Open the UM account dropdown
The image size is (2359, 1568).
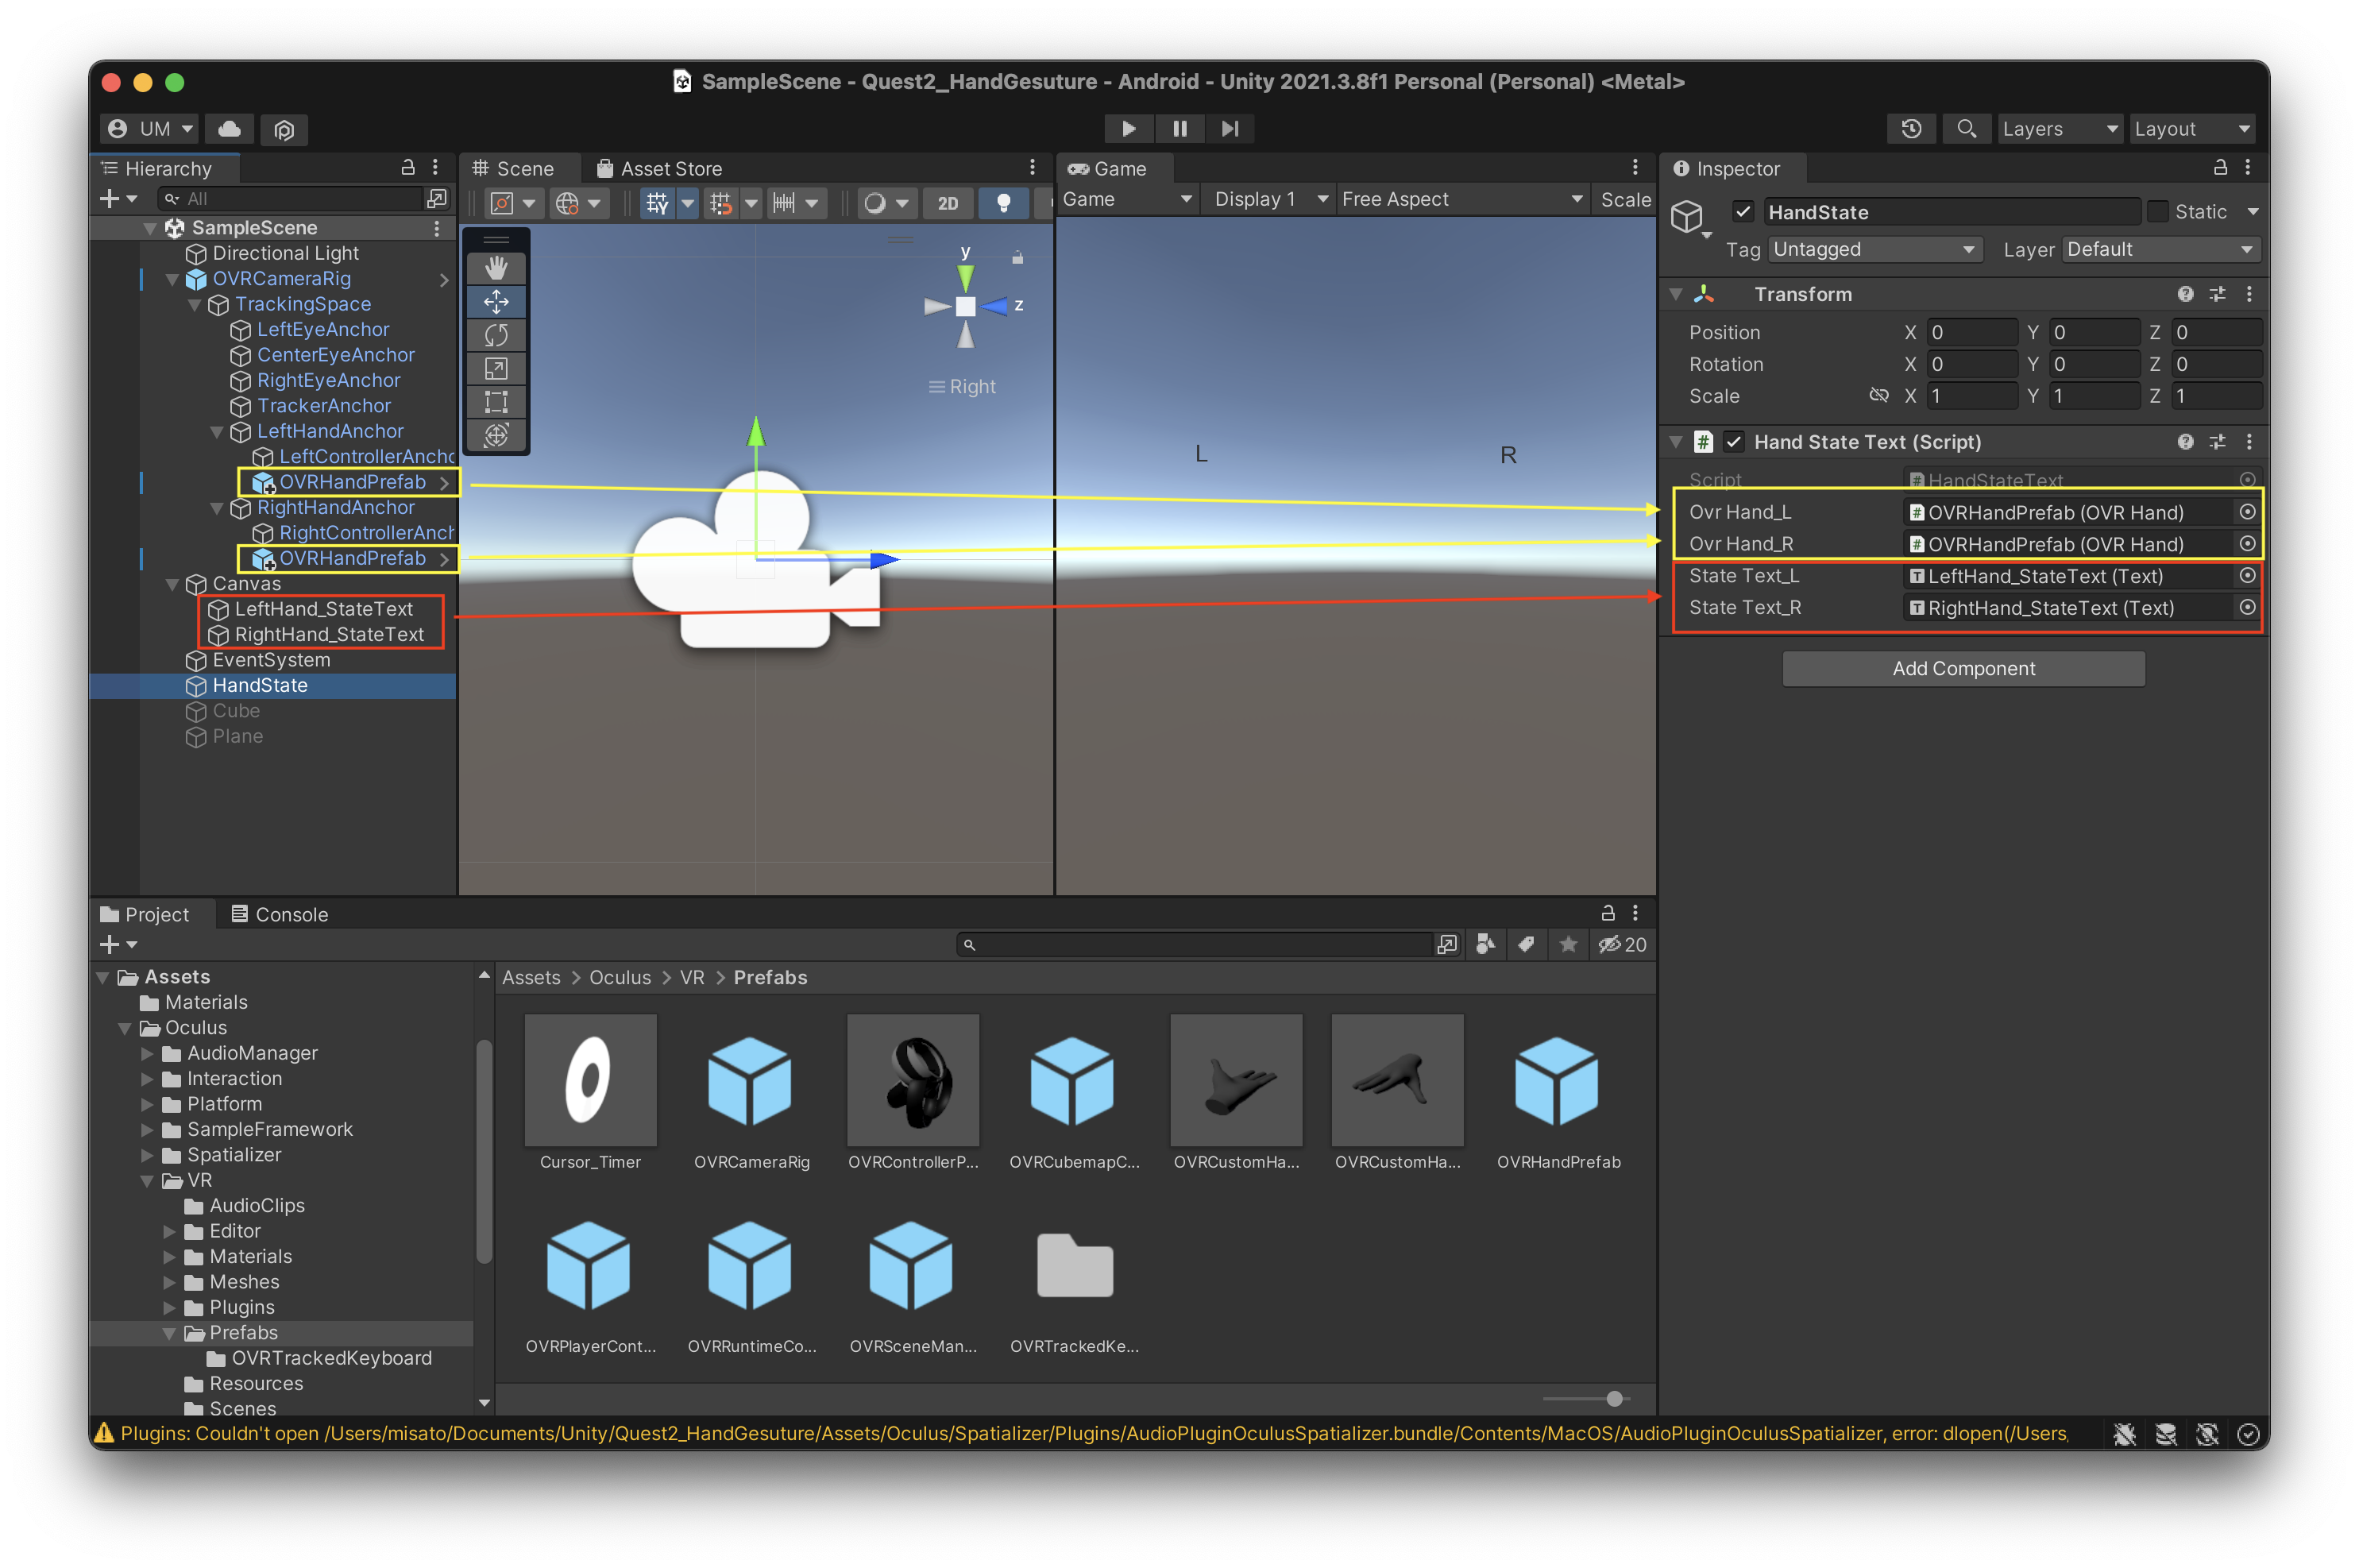pos(150,129)
